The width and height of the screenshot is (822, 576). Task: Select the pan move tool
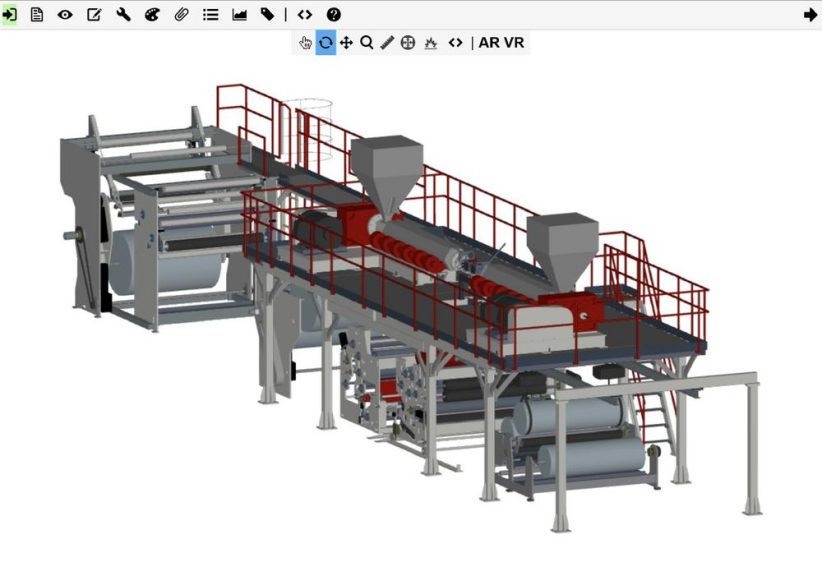tap(346, 42)
